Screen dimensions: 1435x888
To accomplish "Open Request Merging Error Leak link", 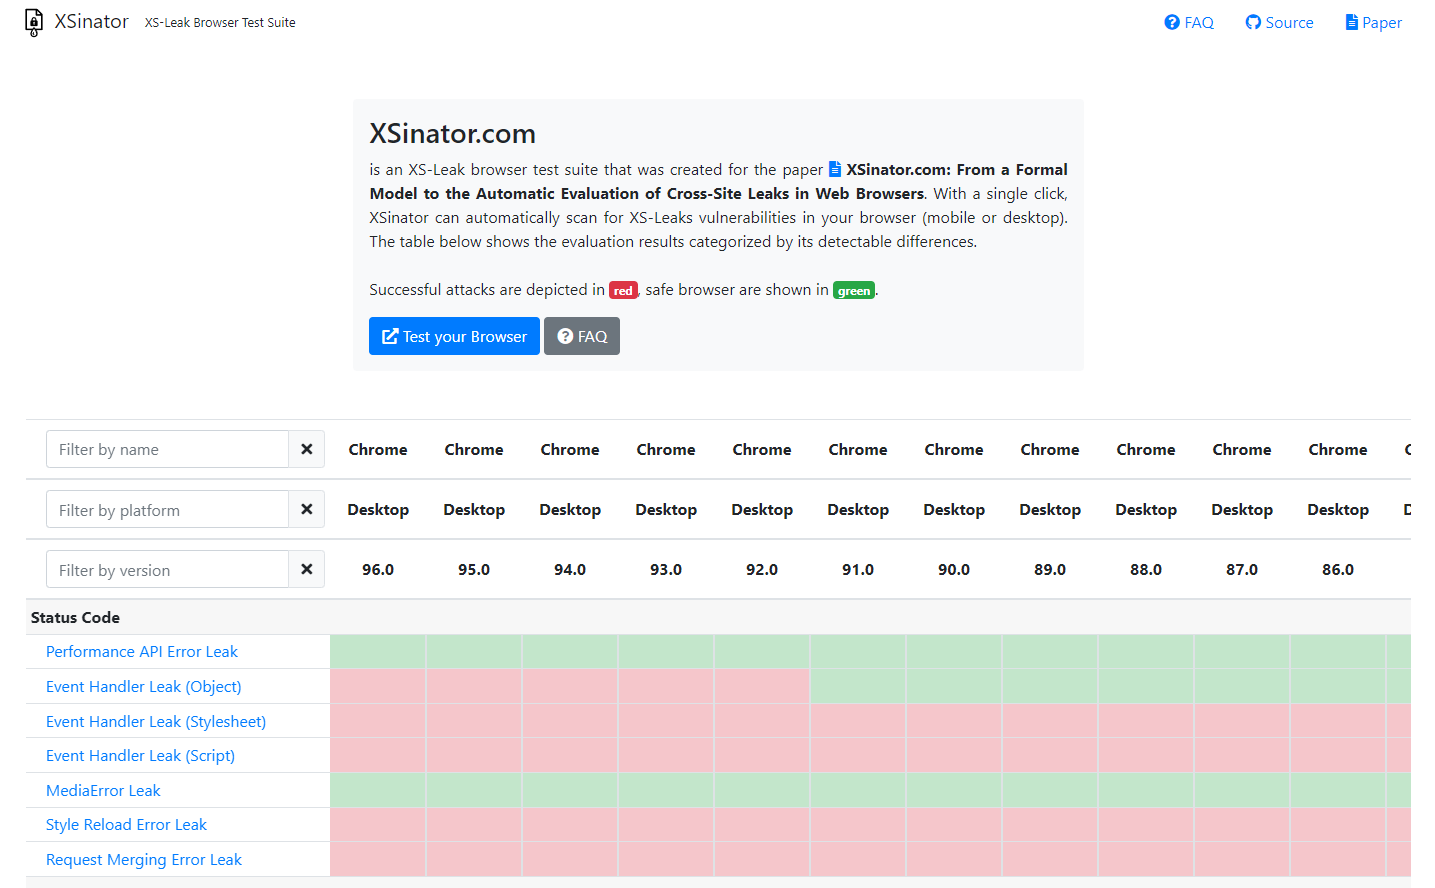I will [x=144, y=860].
